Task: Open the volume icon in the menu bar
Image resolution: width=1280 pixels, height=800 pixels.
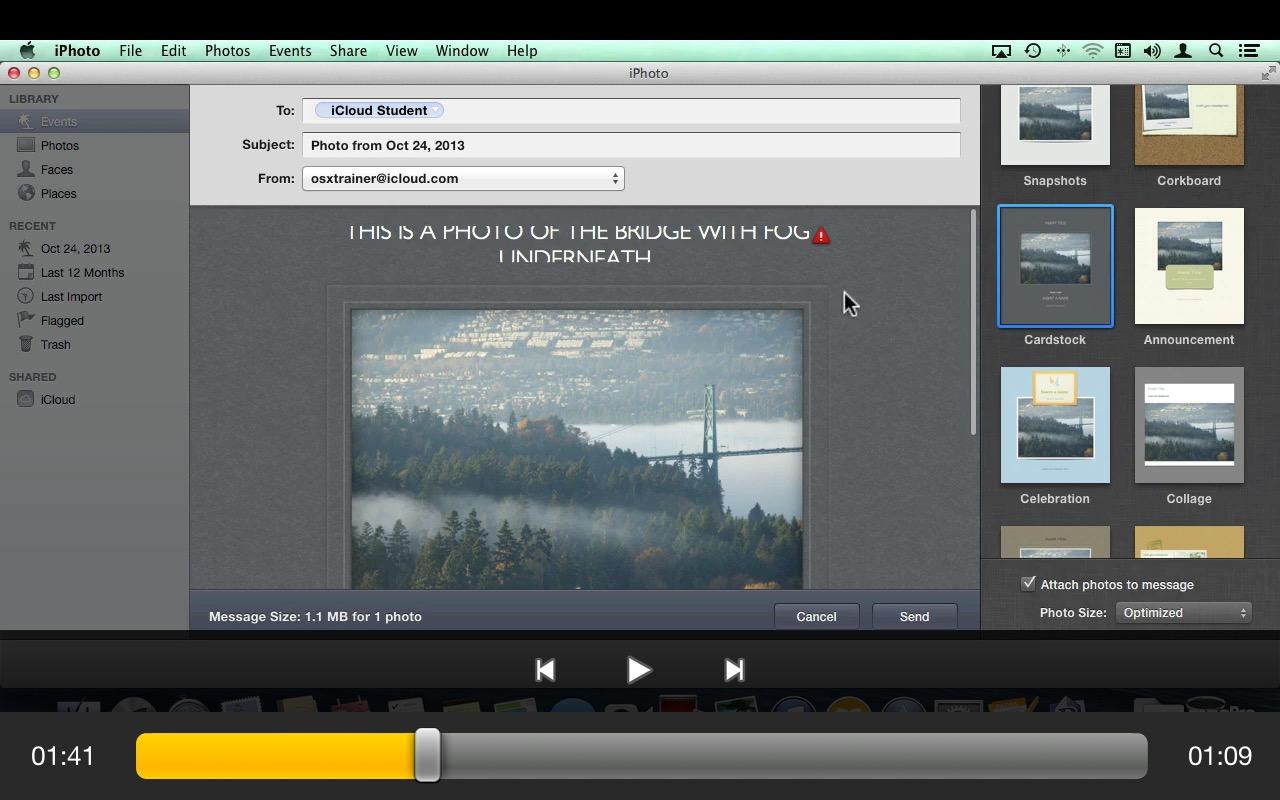Action: tap(1152, 51)
